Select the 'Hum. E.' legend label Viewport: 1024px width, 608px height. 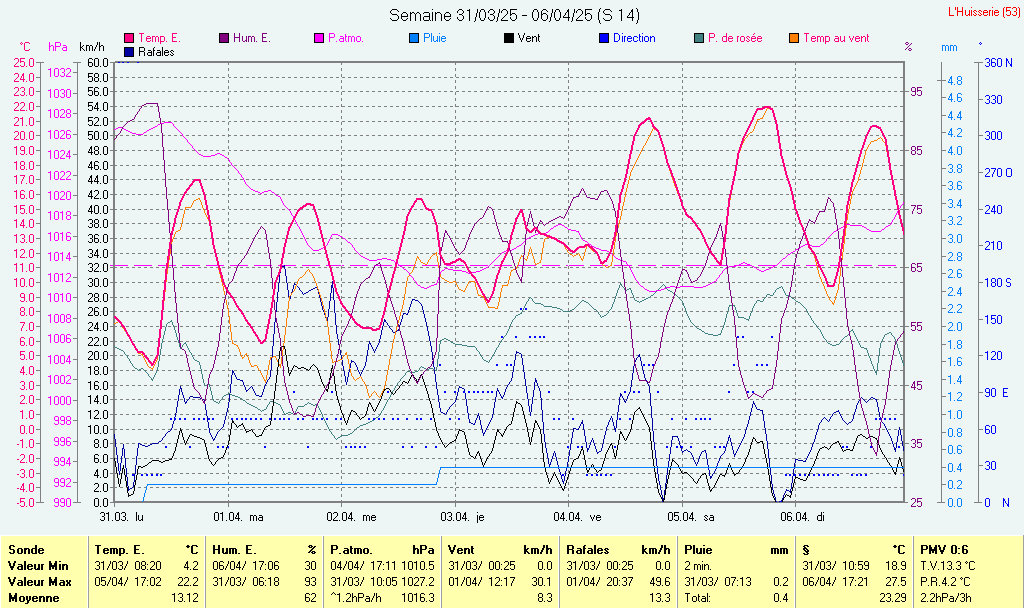[251, 38]
